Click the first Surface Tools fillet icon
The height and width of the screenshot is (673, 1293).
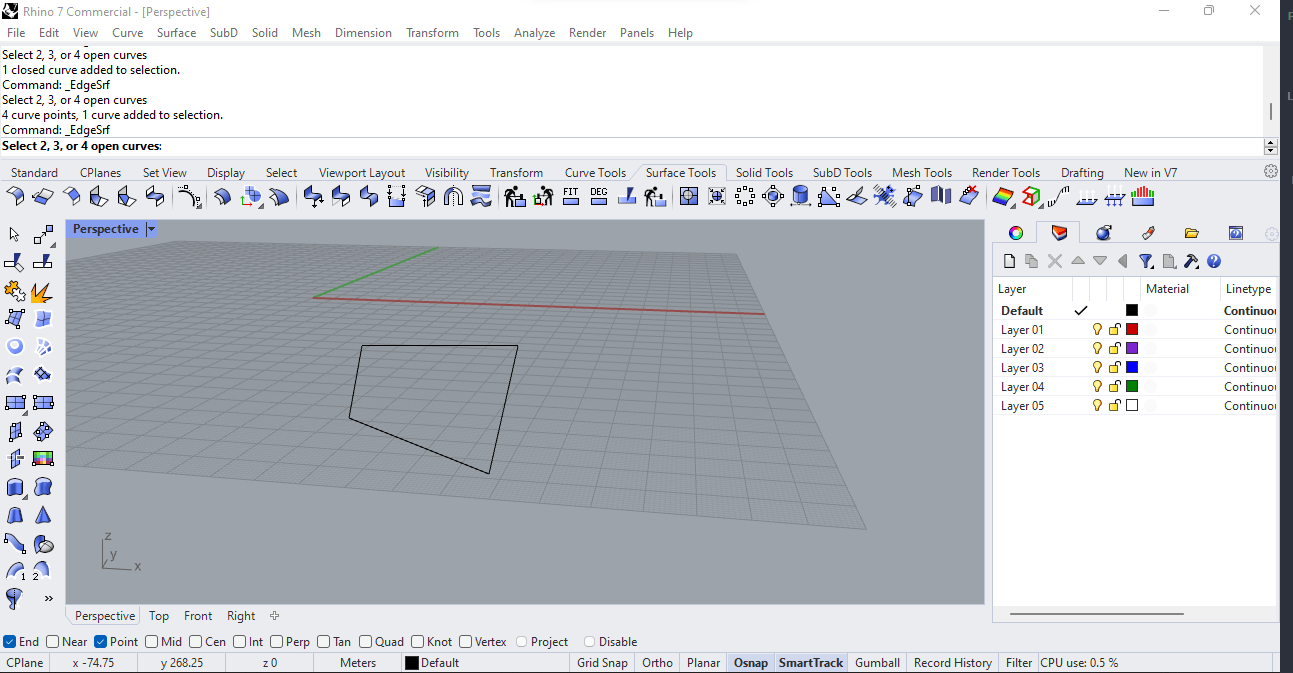pyautogui.click(x=15, y=195)
